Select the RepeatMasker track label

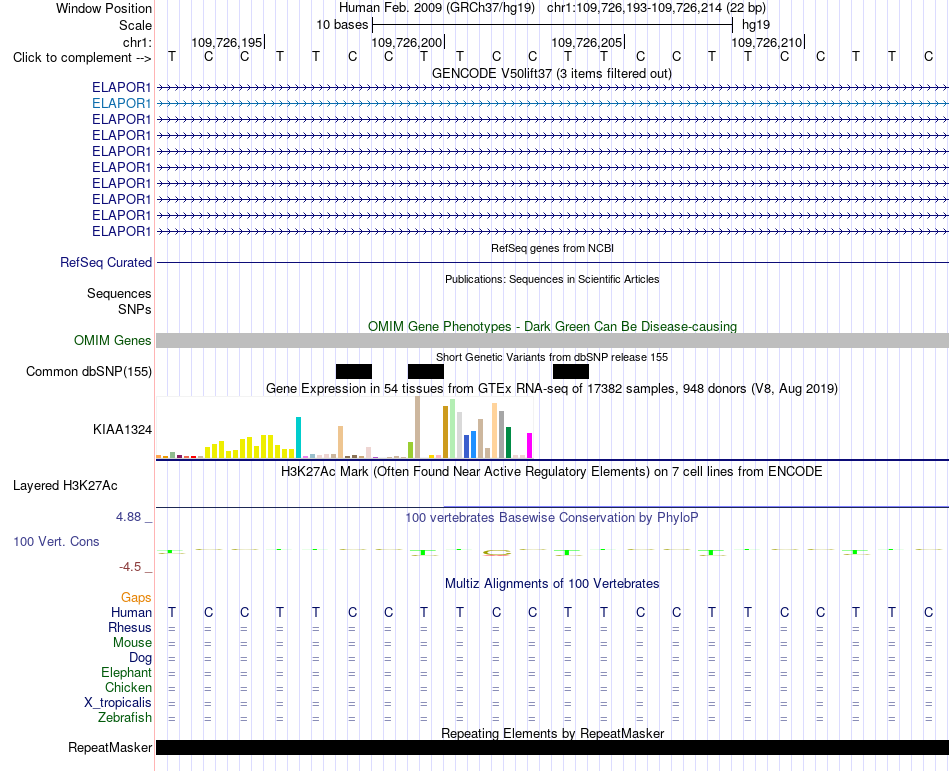[x=110, y=748]
